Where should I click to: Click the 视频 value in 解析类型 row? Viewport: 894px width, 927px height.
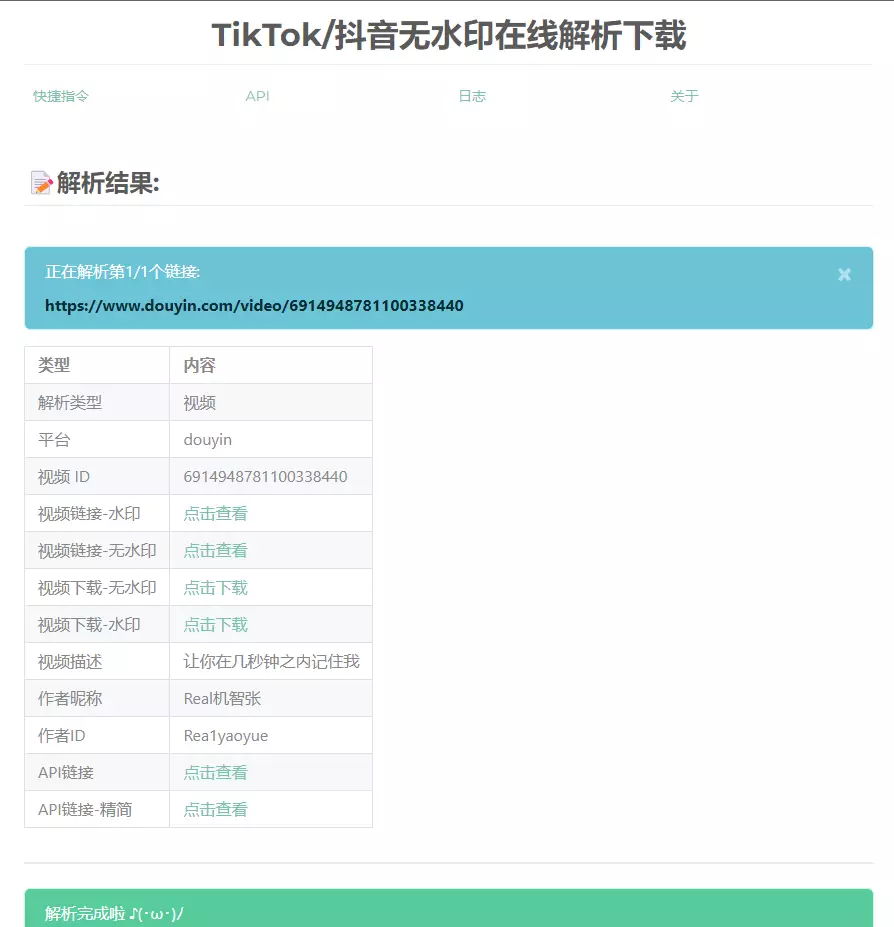[x=199, y=403]
